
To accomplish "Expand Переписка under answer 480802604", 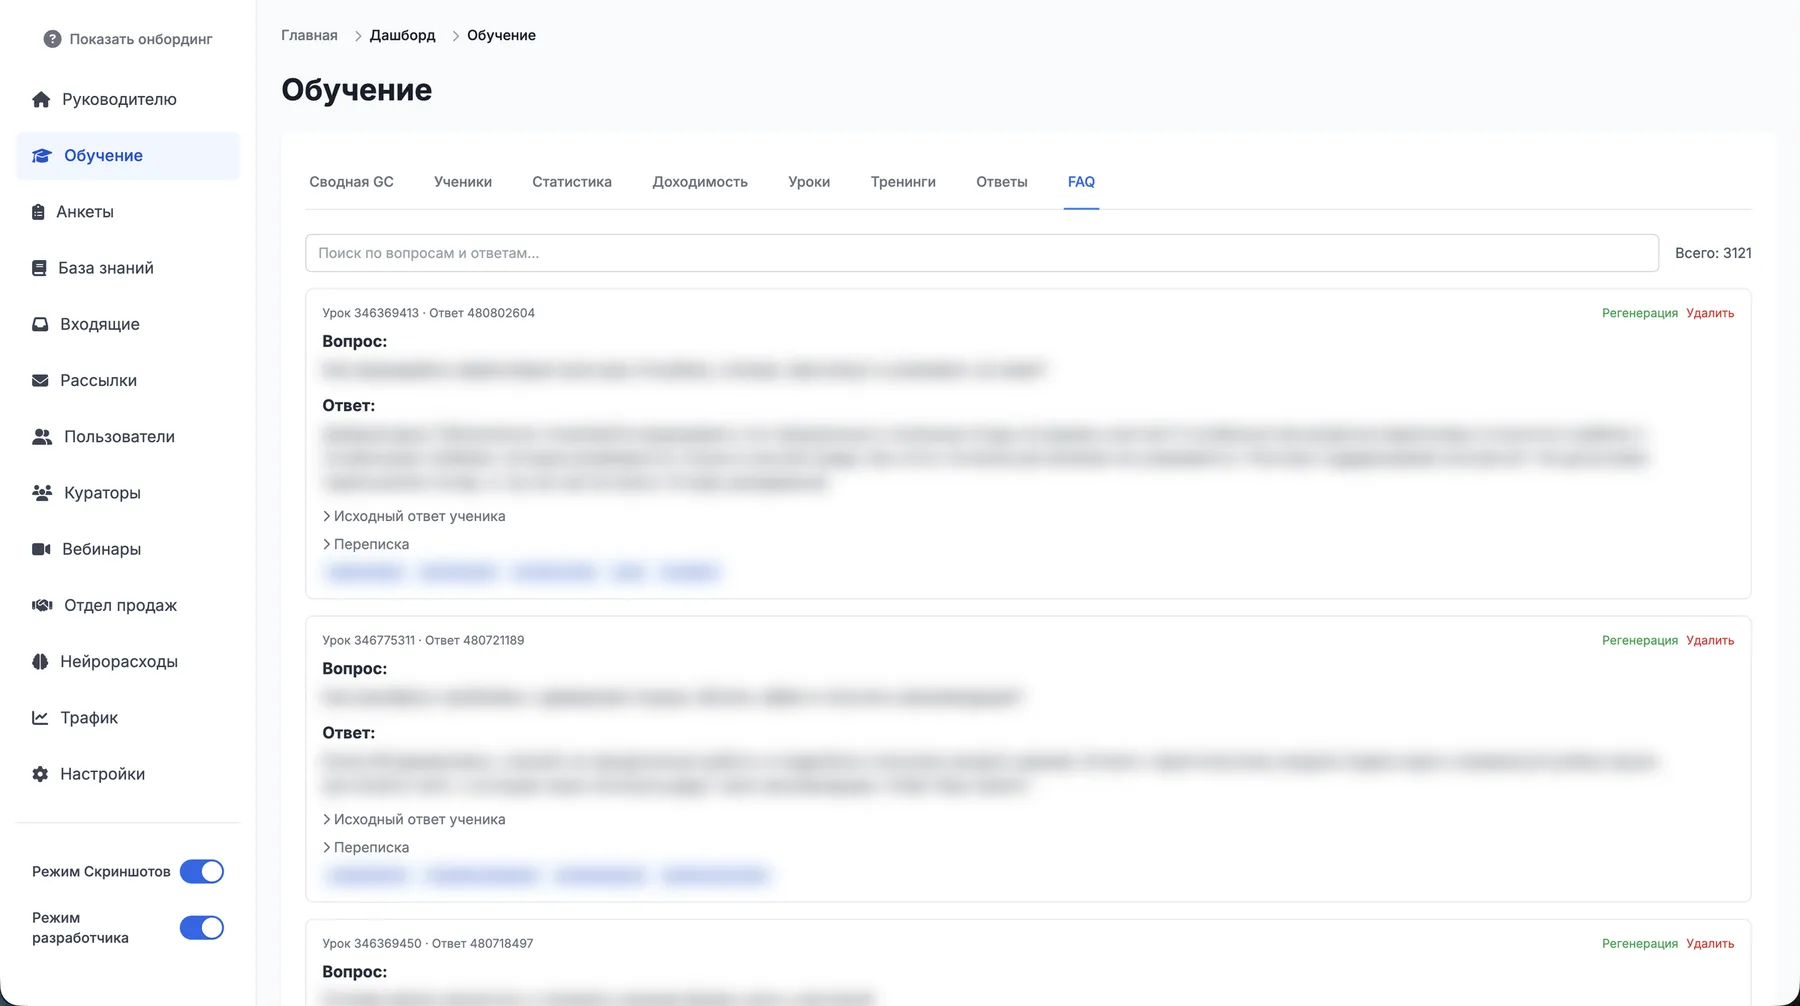I will (x=366, y=544).
